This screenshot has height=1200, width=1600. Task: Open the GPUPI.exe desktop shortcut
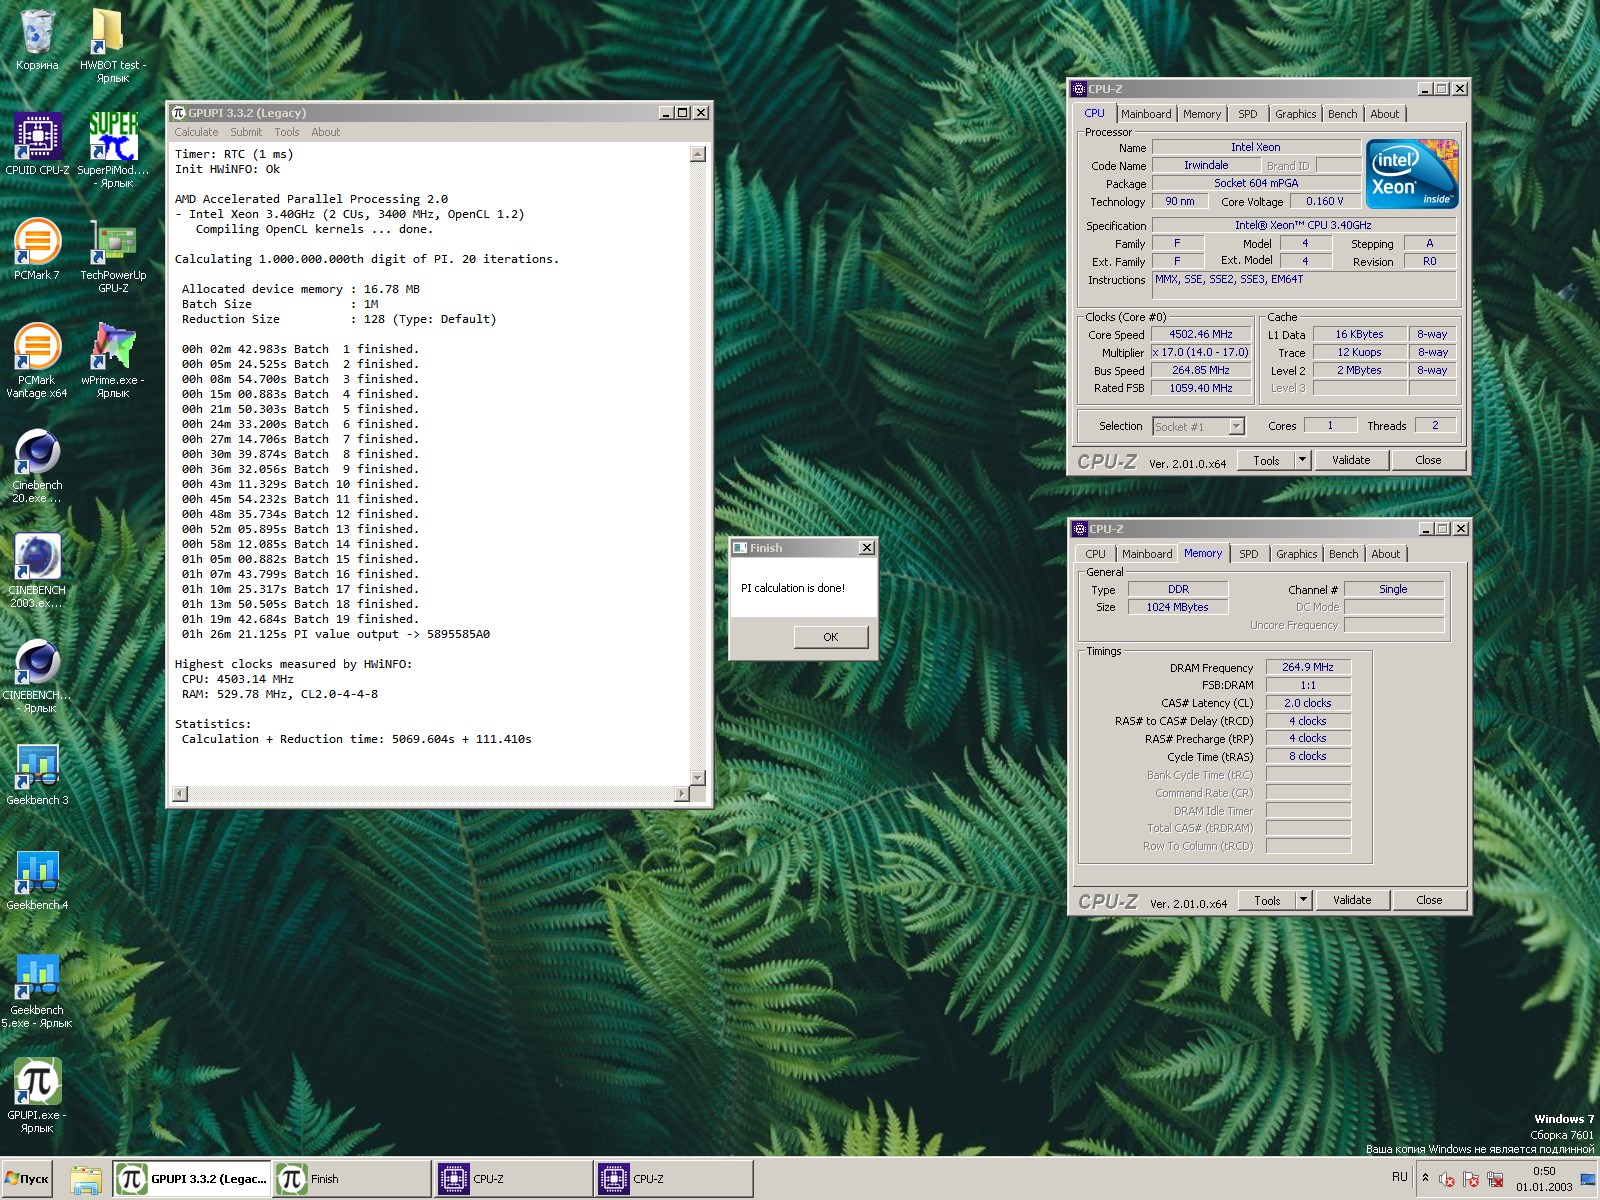click(37, 1095)
